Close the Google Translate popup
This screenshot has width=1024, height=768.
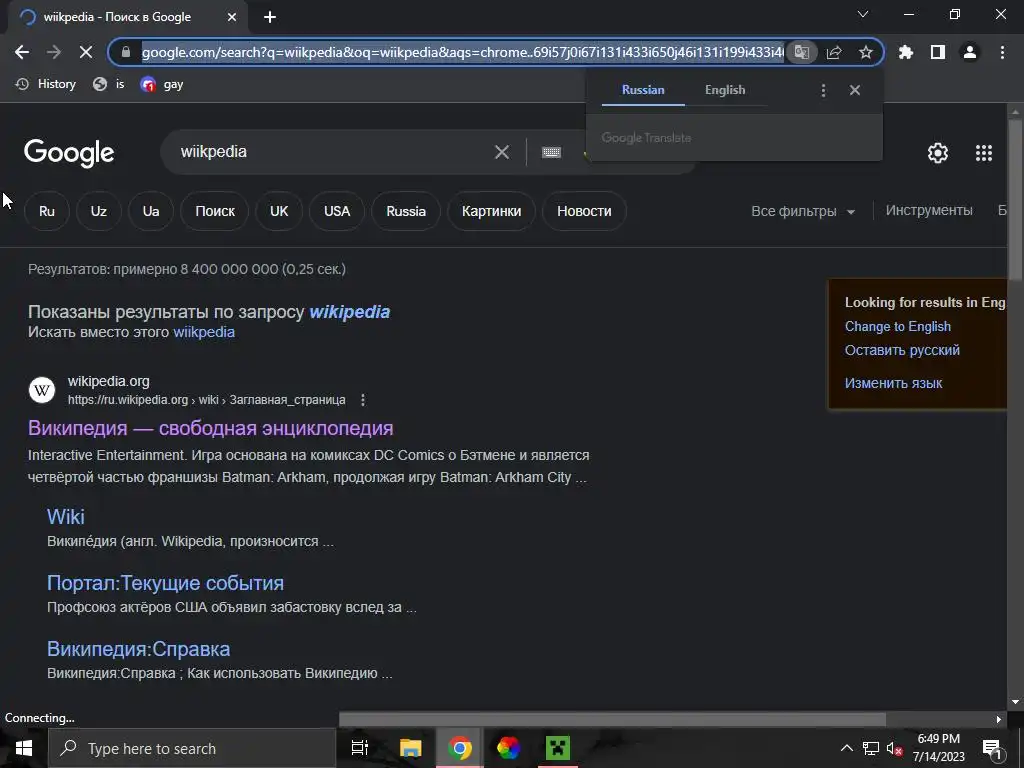(x=855, y=90)
